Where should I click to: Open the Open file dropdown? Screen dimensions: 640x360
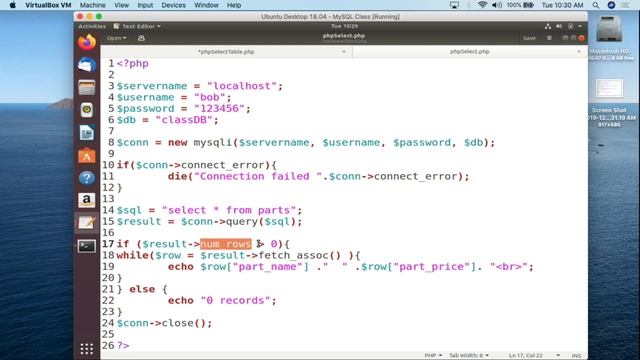coord(116,38)
